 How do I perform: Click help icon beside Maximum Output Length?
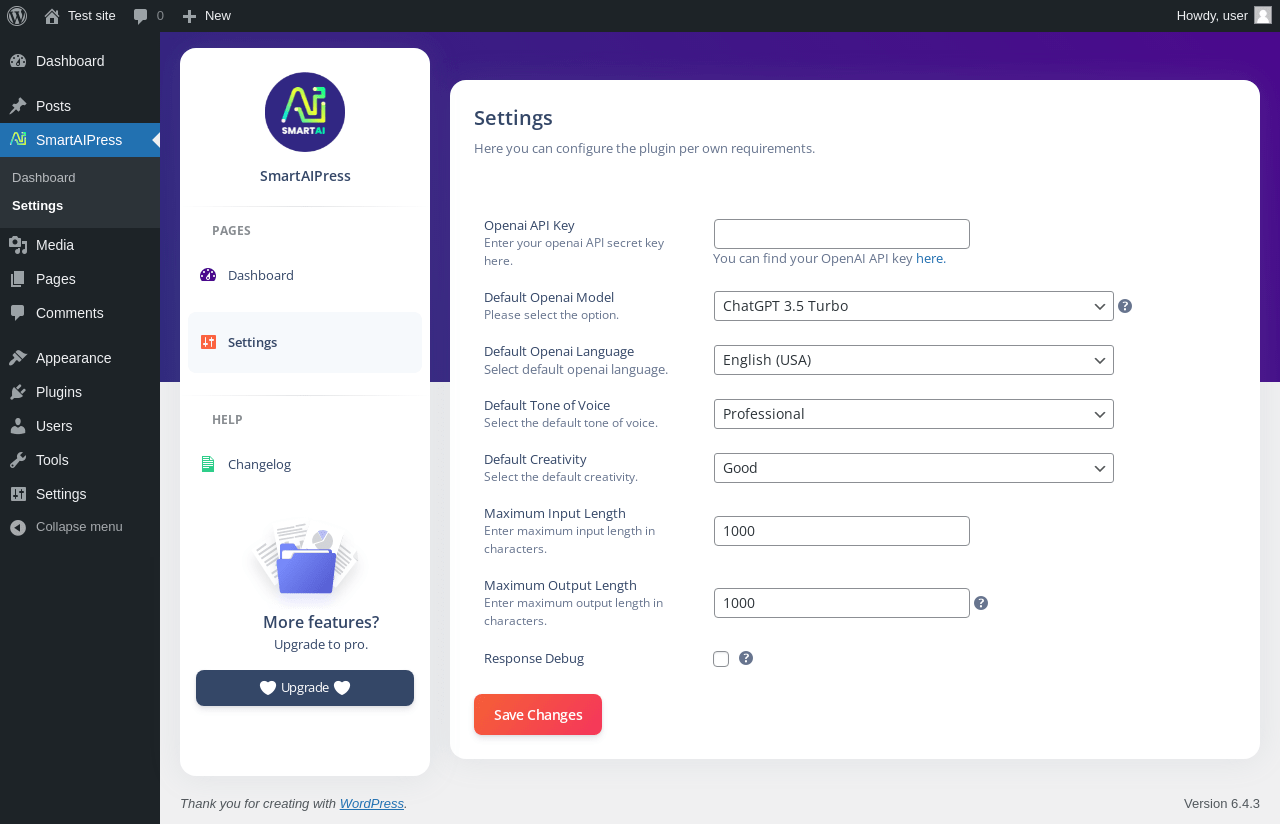point(981,603)
